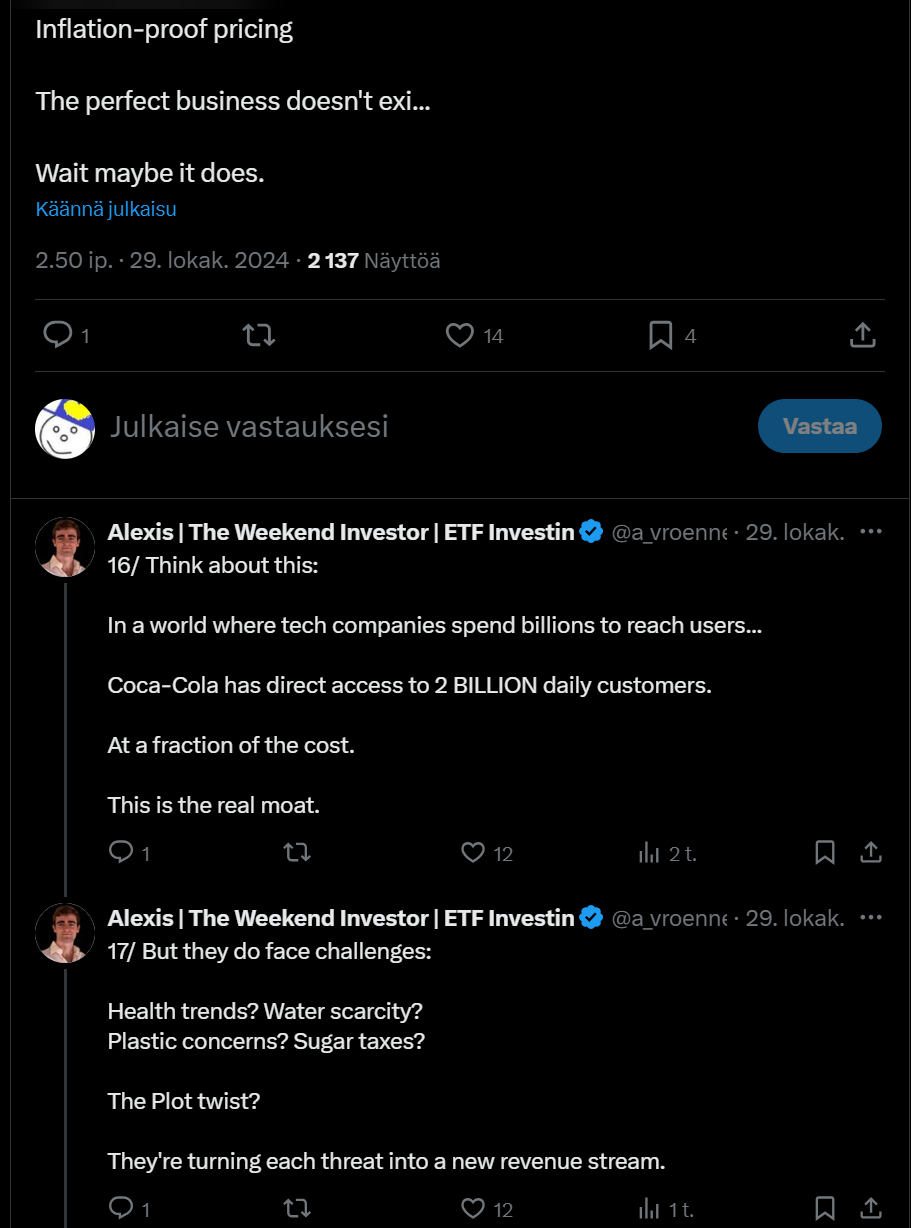Share the 16/ real moat tweet
This screenshot has height=1228, width=911.
pos(871,852)
